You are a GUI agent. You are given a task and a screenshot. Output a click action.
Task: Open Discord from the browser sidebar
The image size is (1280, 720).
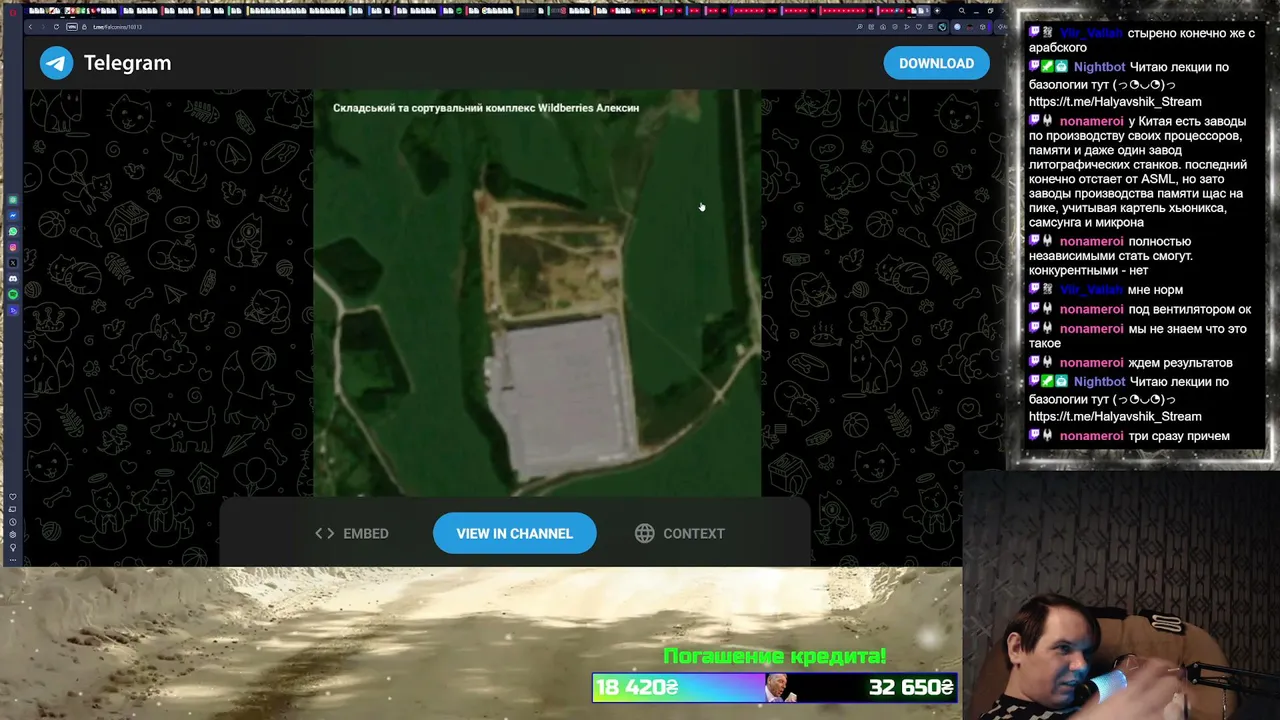tap(13, 279)
